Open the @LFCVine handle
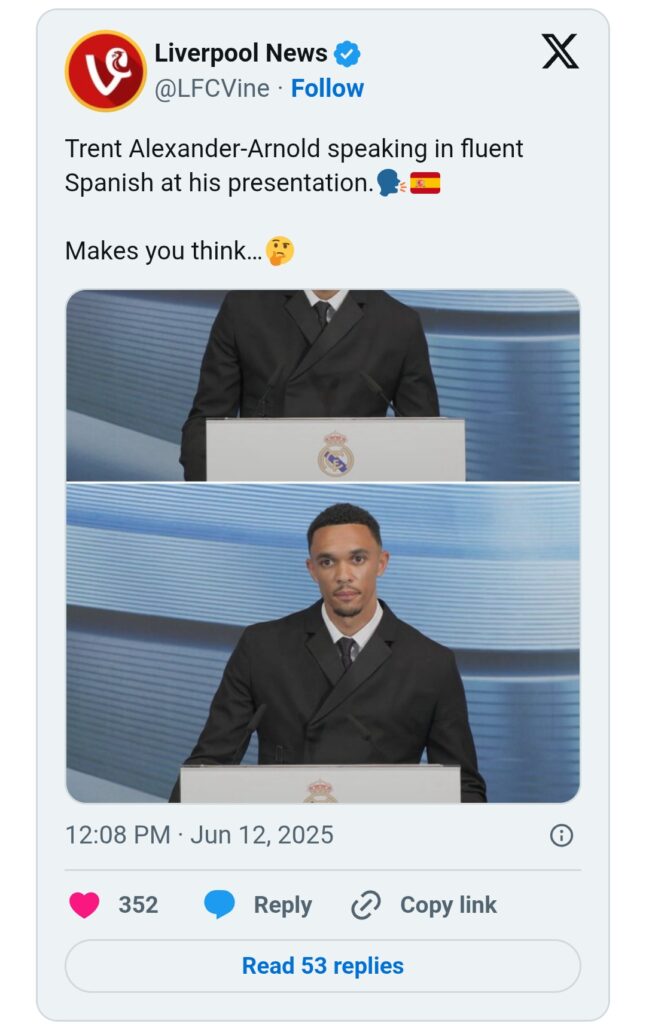Screen dimensions: 646x1024 pyautogui.click(x=212, y=89)
